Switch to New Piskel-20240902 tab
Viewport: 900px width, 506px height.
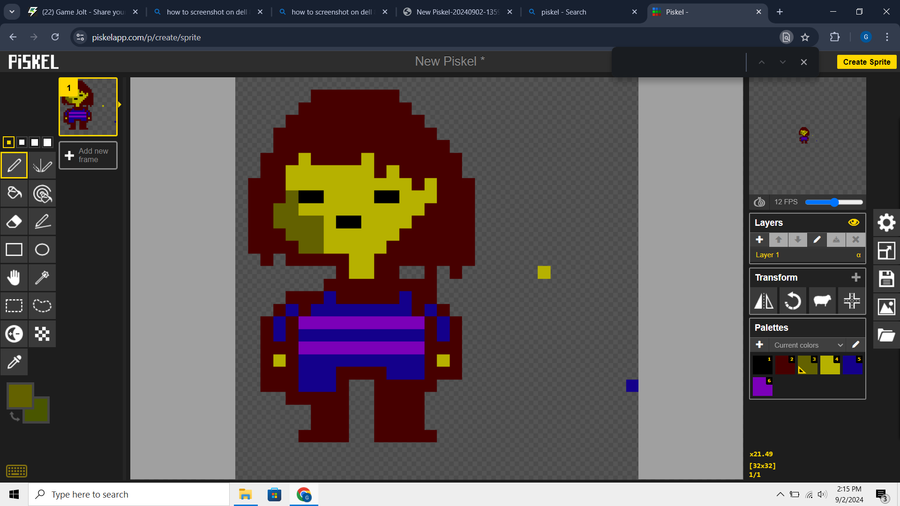(458, 12)
